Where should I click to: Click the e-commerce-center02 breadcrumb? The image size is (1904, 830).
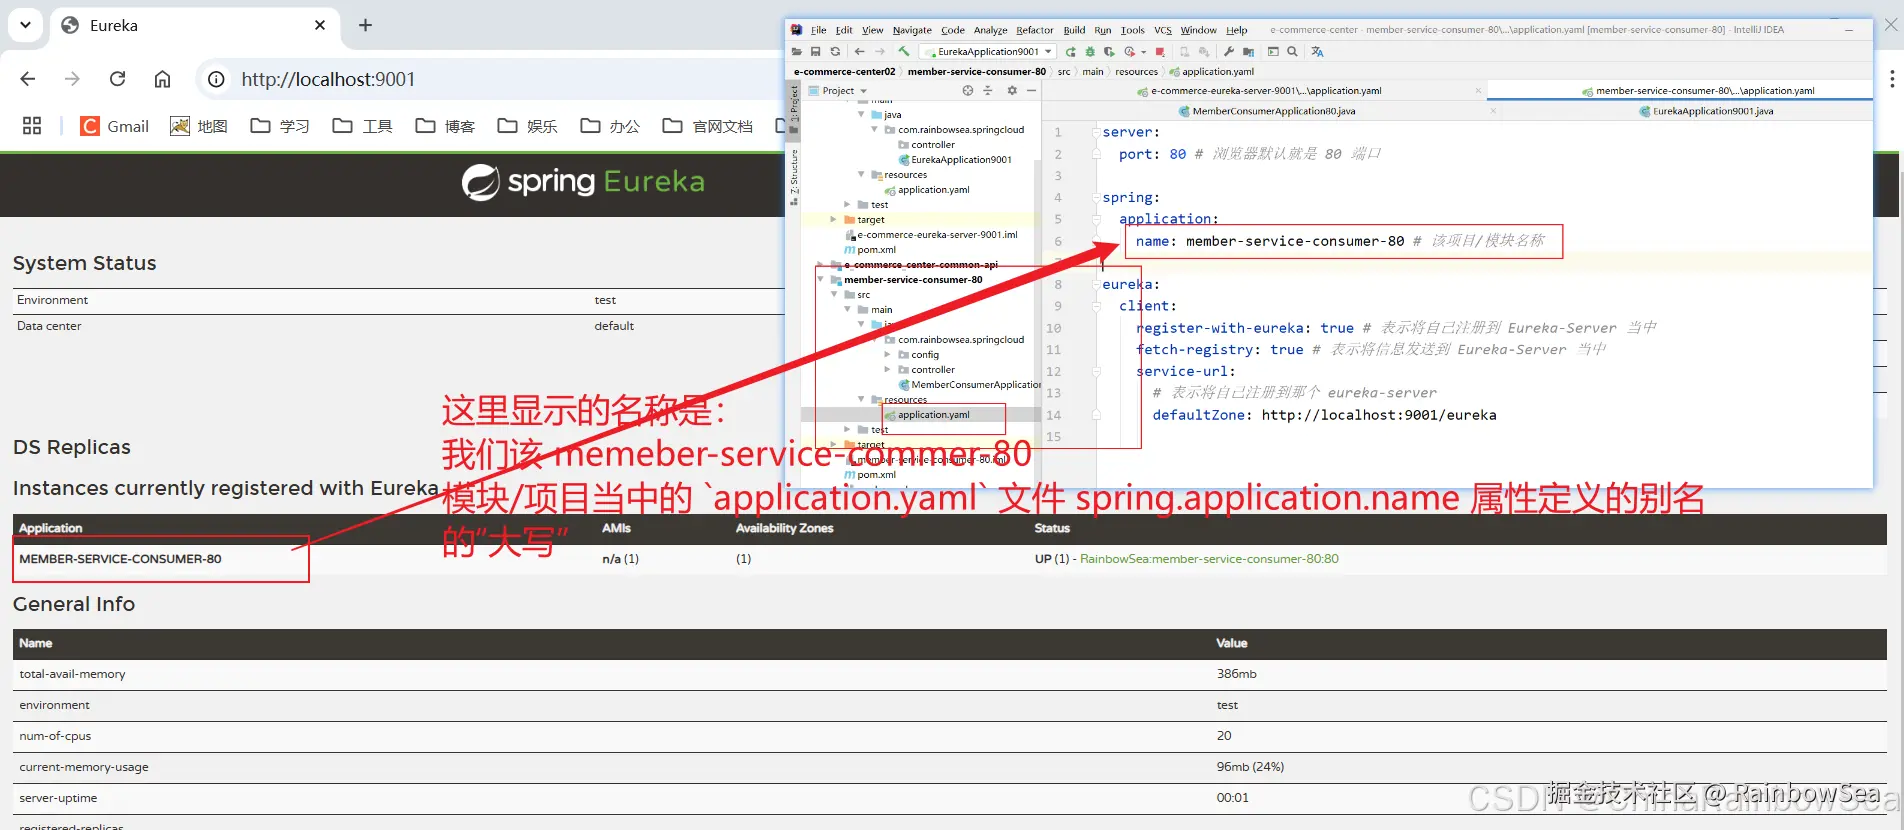coord(844,72)
